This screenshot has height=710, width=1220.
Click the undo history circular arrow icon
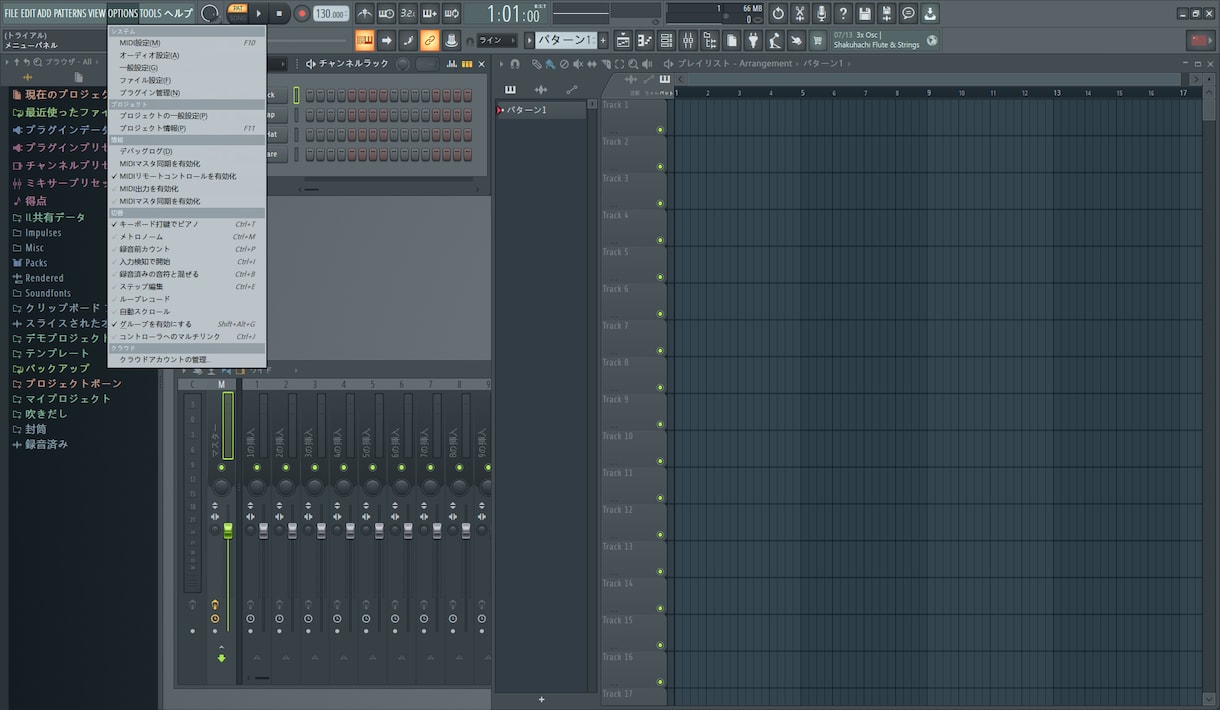coord(778,13)
